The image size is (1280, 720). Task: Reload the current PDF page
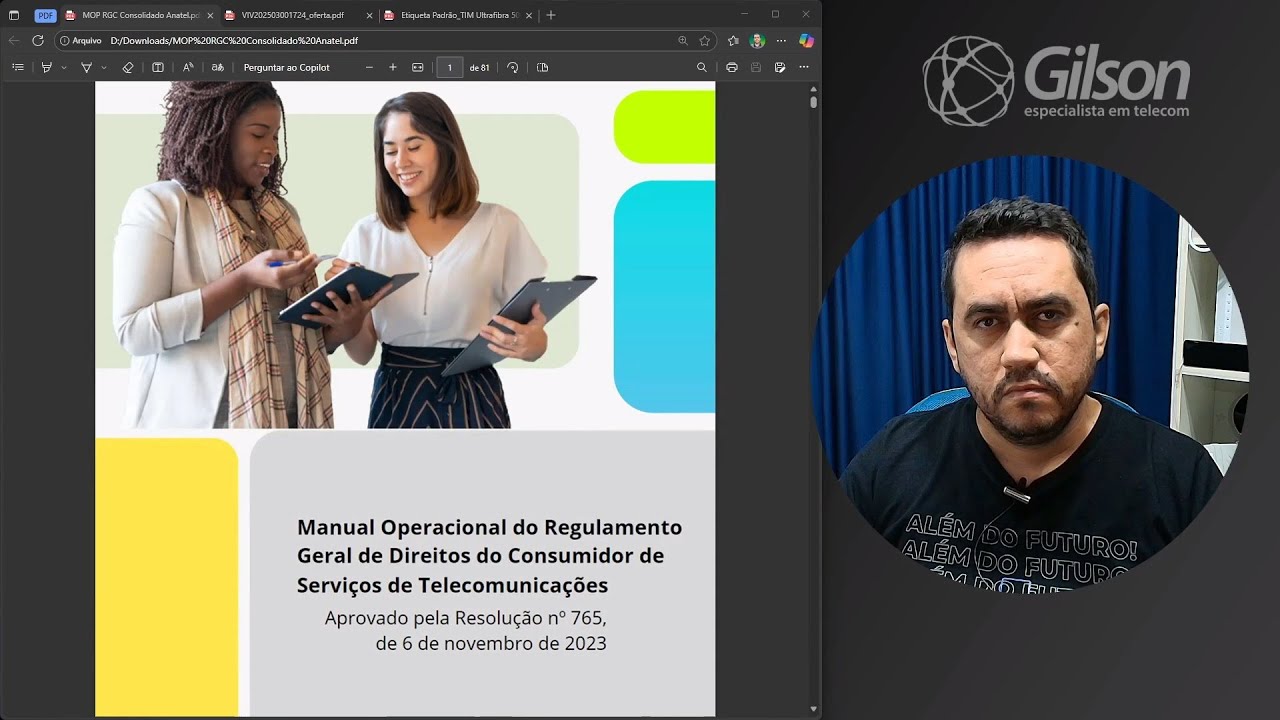38,41
